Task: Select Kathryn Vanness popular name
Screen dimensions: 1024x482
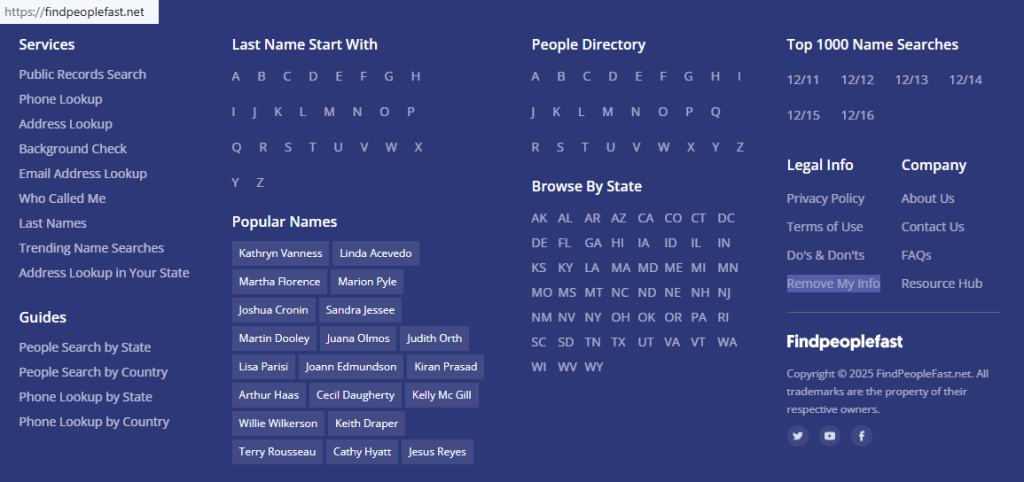Action: pos(280,254)
